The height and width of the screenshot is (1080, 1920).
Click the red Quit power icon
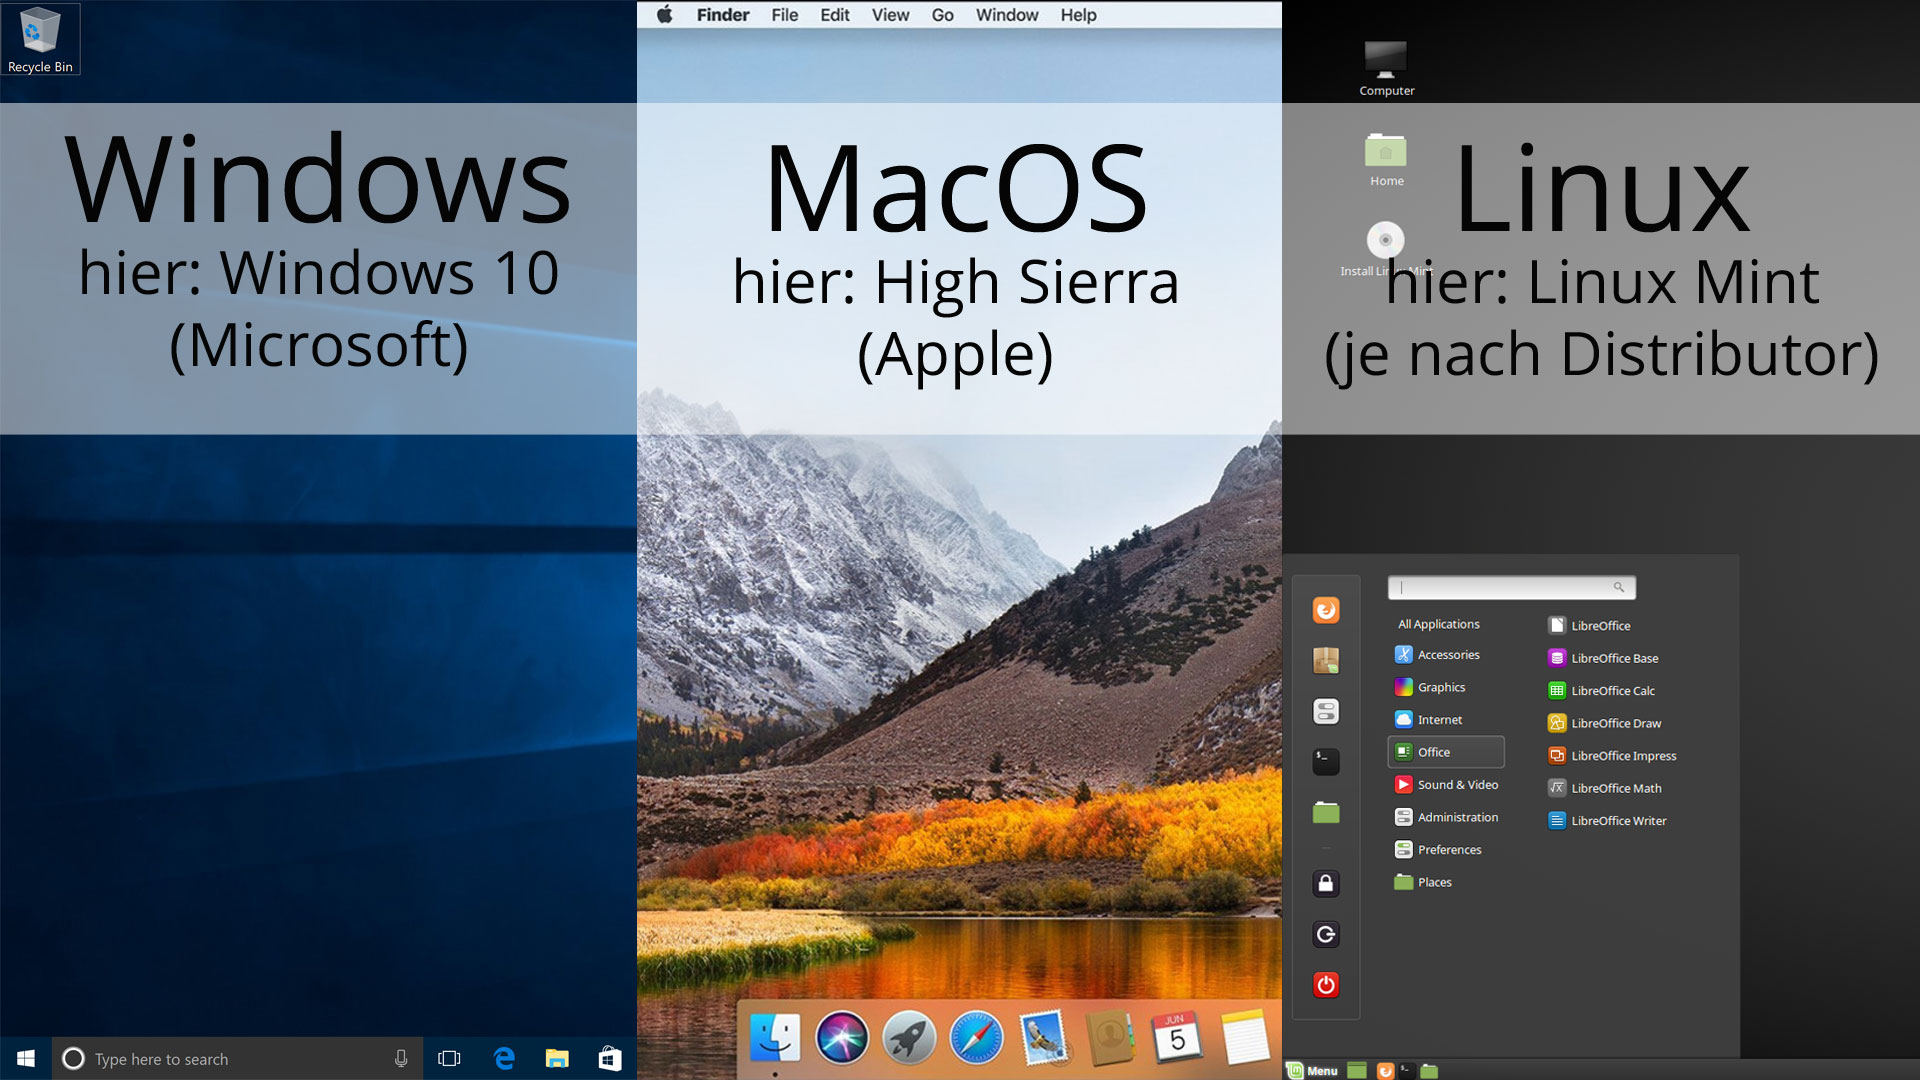(x=1326, y=985)
